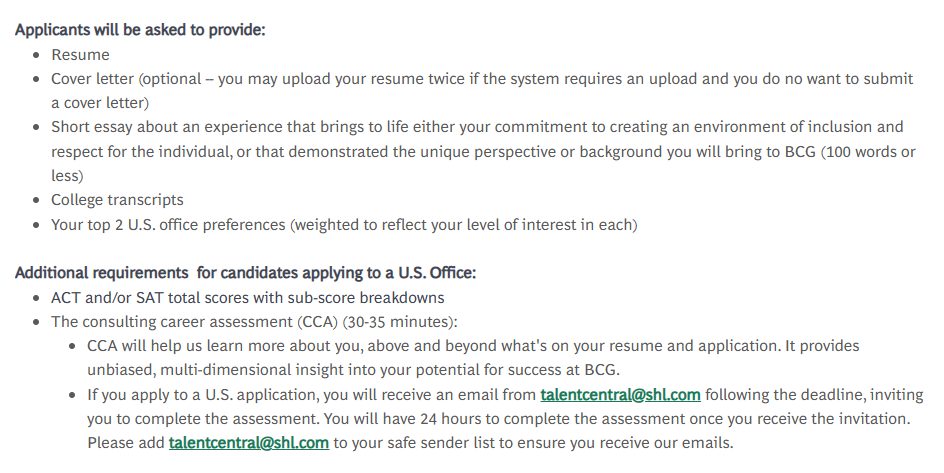
Task: Click the bullet dot beside "ACT and/or SAT"
Action: tap(37, 298)
